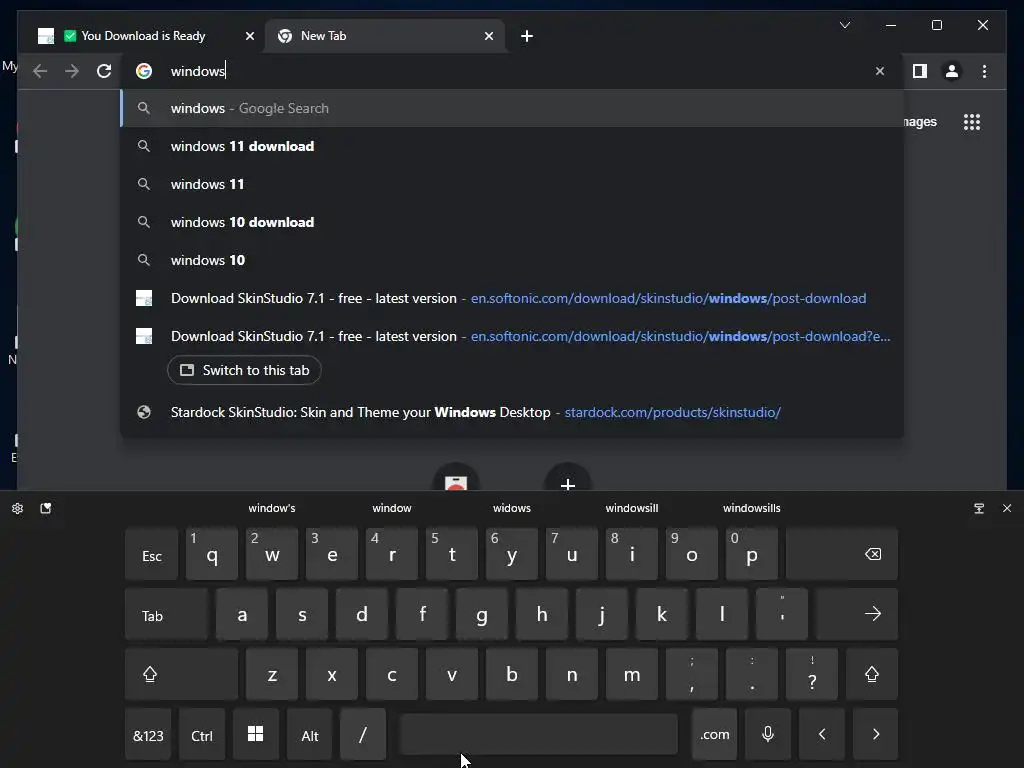Pick the "window's" text suggestion
Image resolution: width=1024 pixels, height=768 pixels.
tap(272, 508)
